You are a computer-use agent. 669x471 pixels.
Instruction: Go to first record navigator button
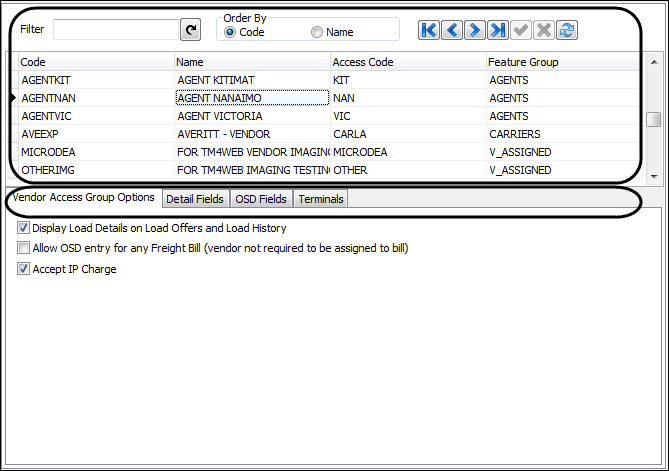pyautogui.click(x=429, y=30)
